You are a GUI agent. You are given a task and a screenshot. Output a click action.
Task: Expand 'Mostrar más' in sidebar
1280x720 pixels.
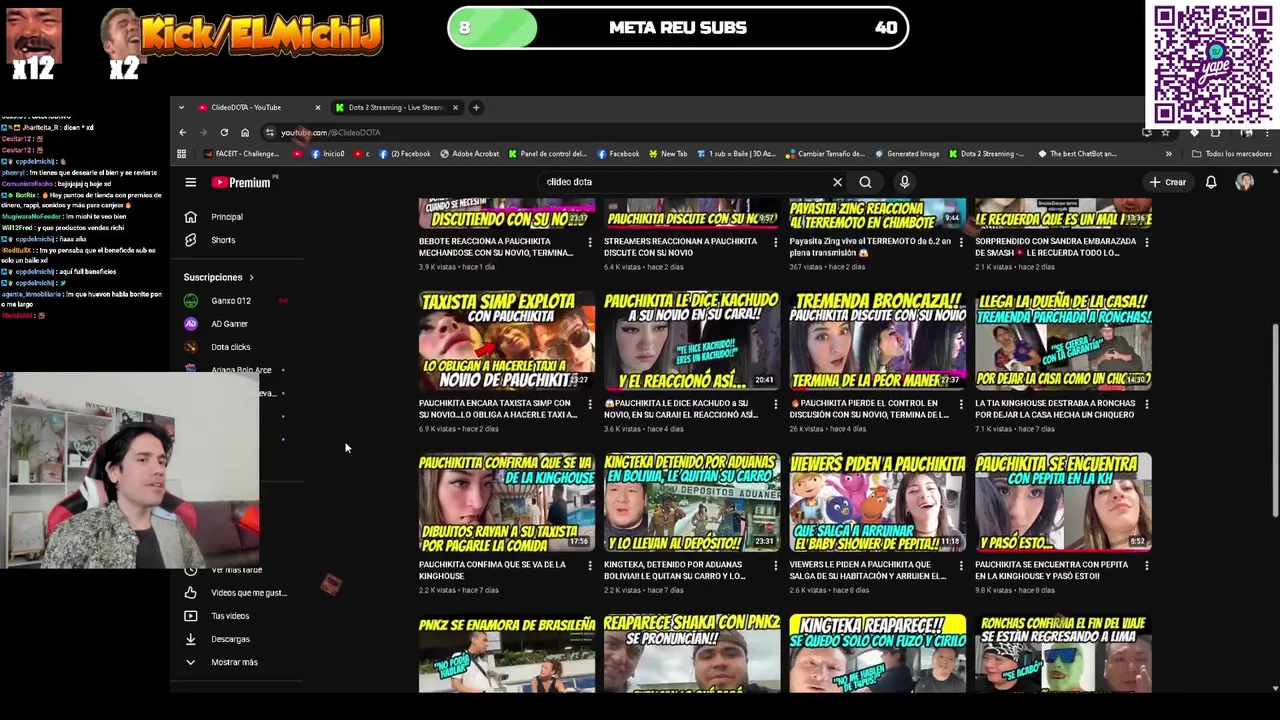[234, 662]
